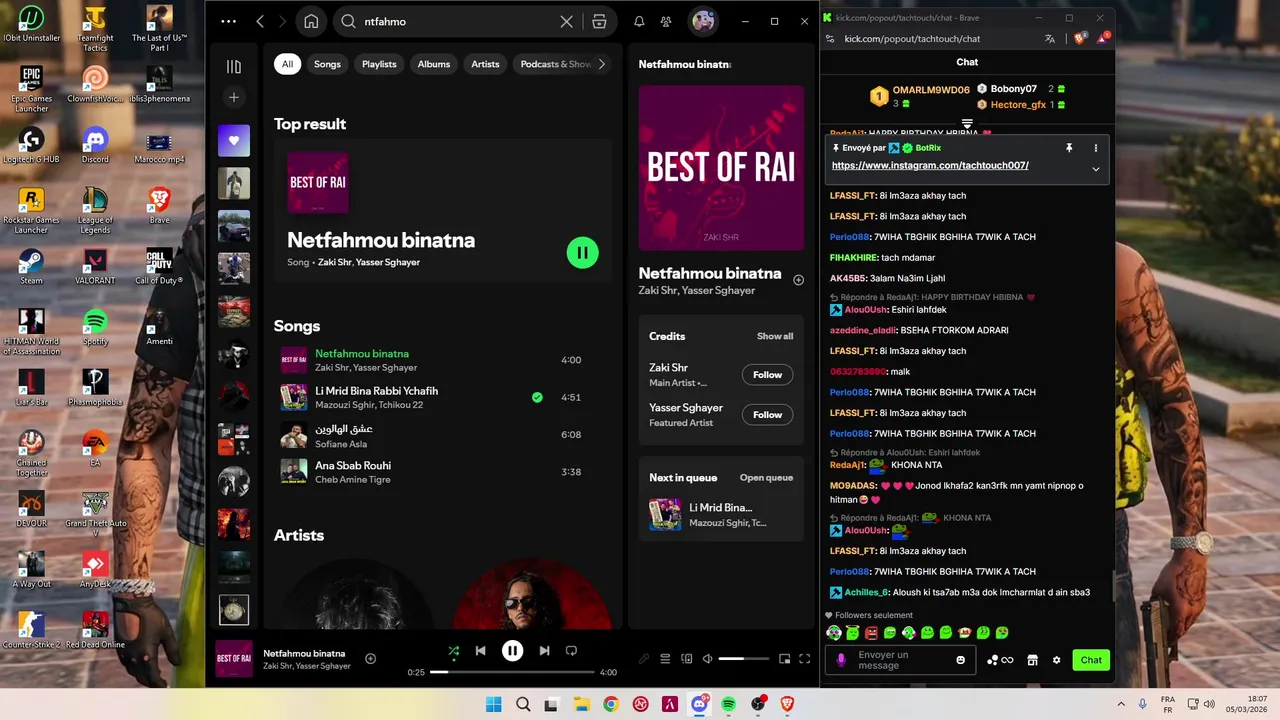Expand pinned BotRix message chevron
The image size is (1280, 720).
point(1095,169)
